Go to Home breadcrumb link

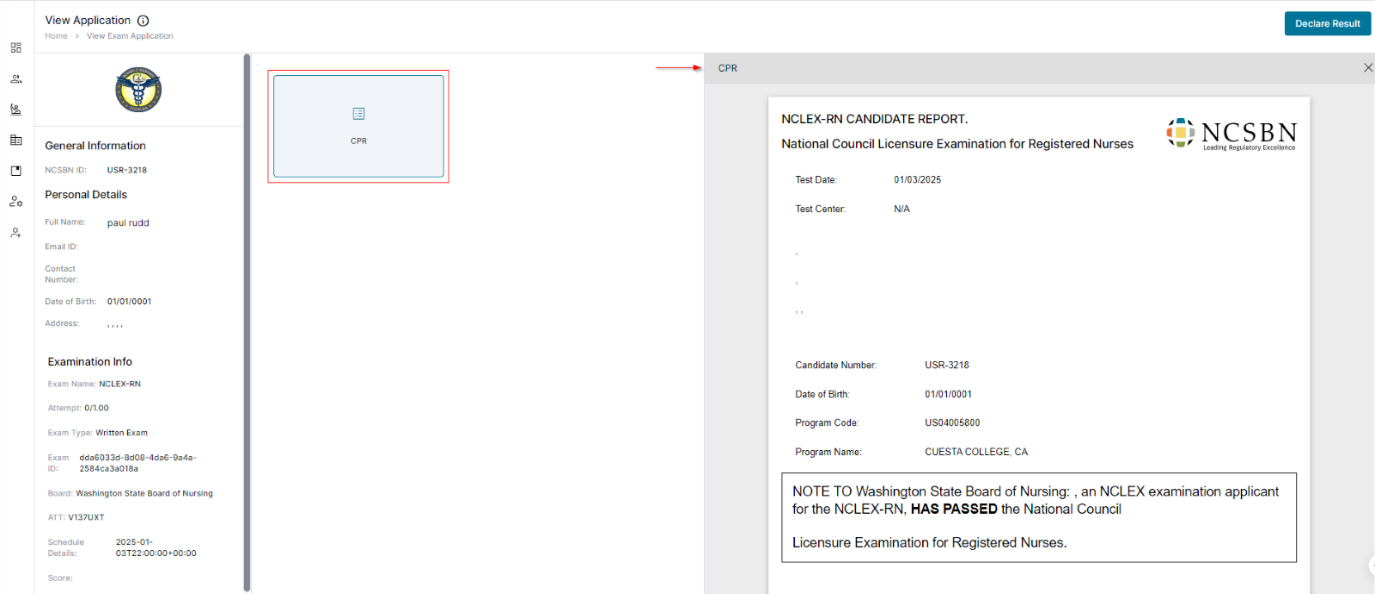pyautogui.click(x=56, y=36)
